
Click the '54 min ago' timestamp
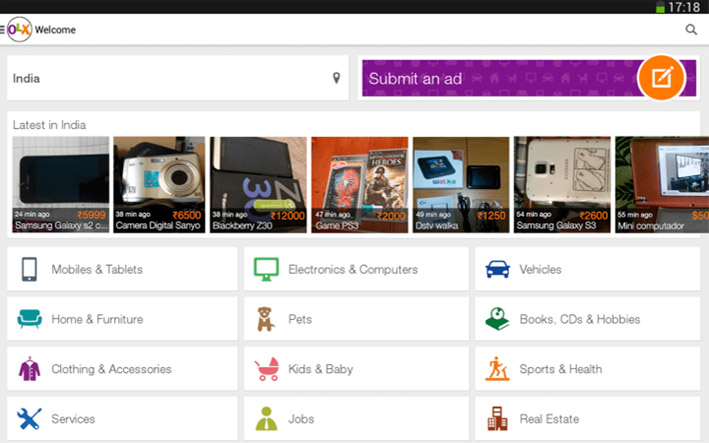tap(534, 214)
